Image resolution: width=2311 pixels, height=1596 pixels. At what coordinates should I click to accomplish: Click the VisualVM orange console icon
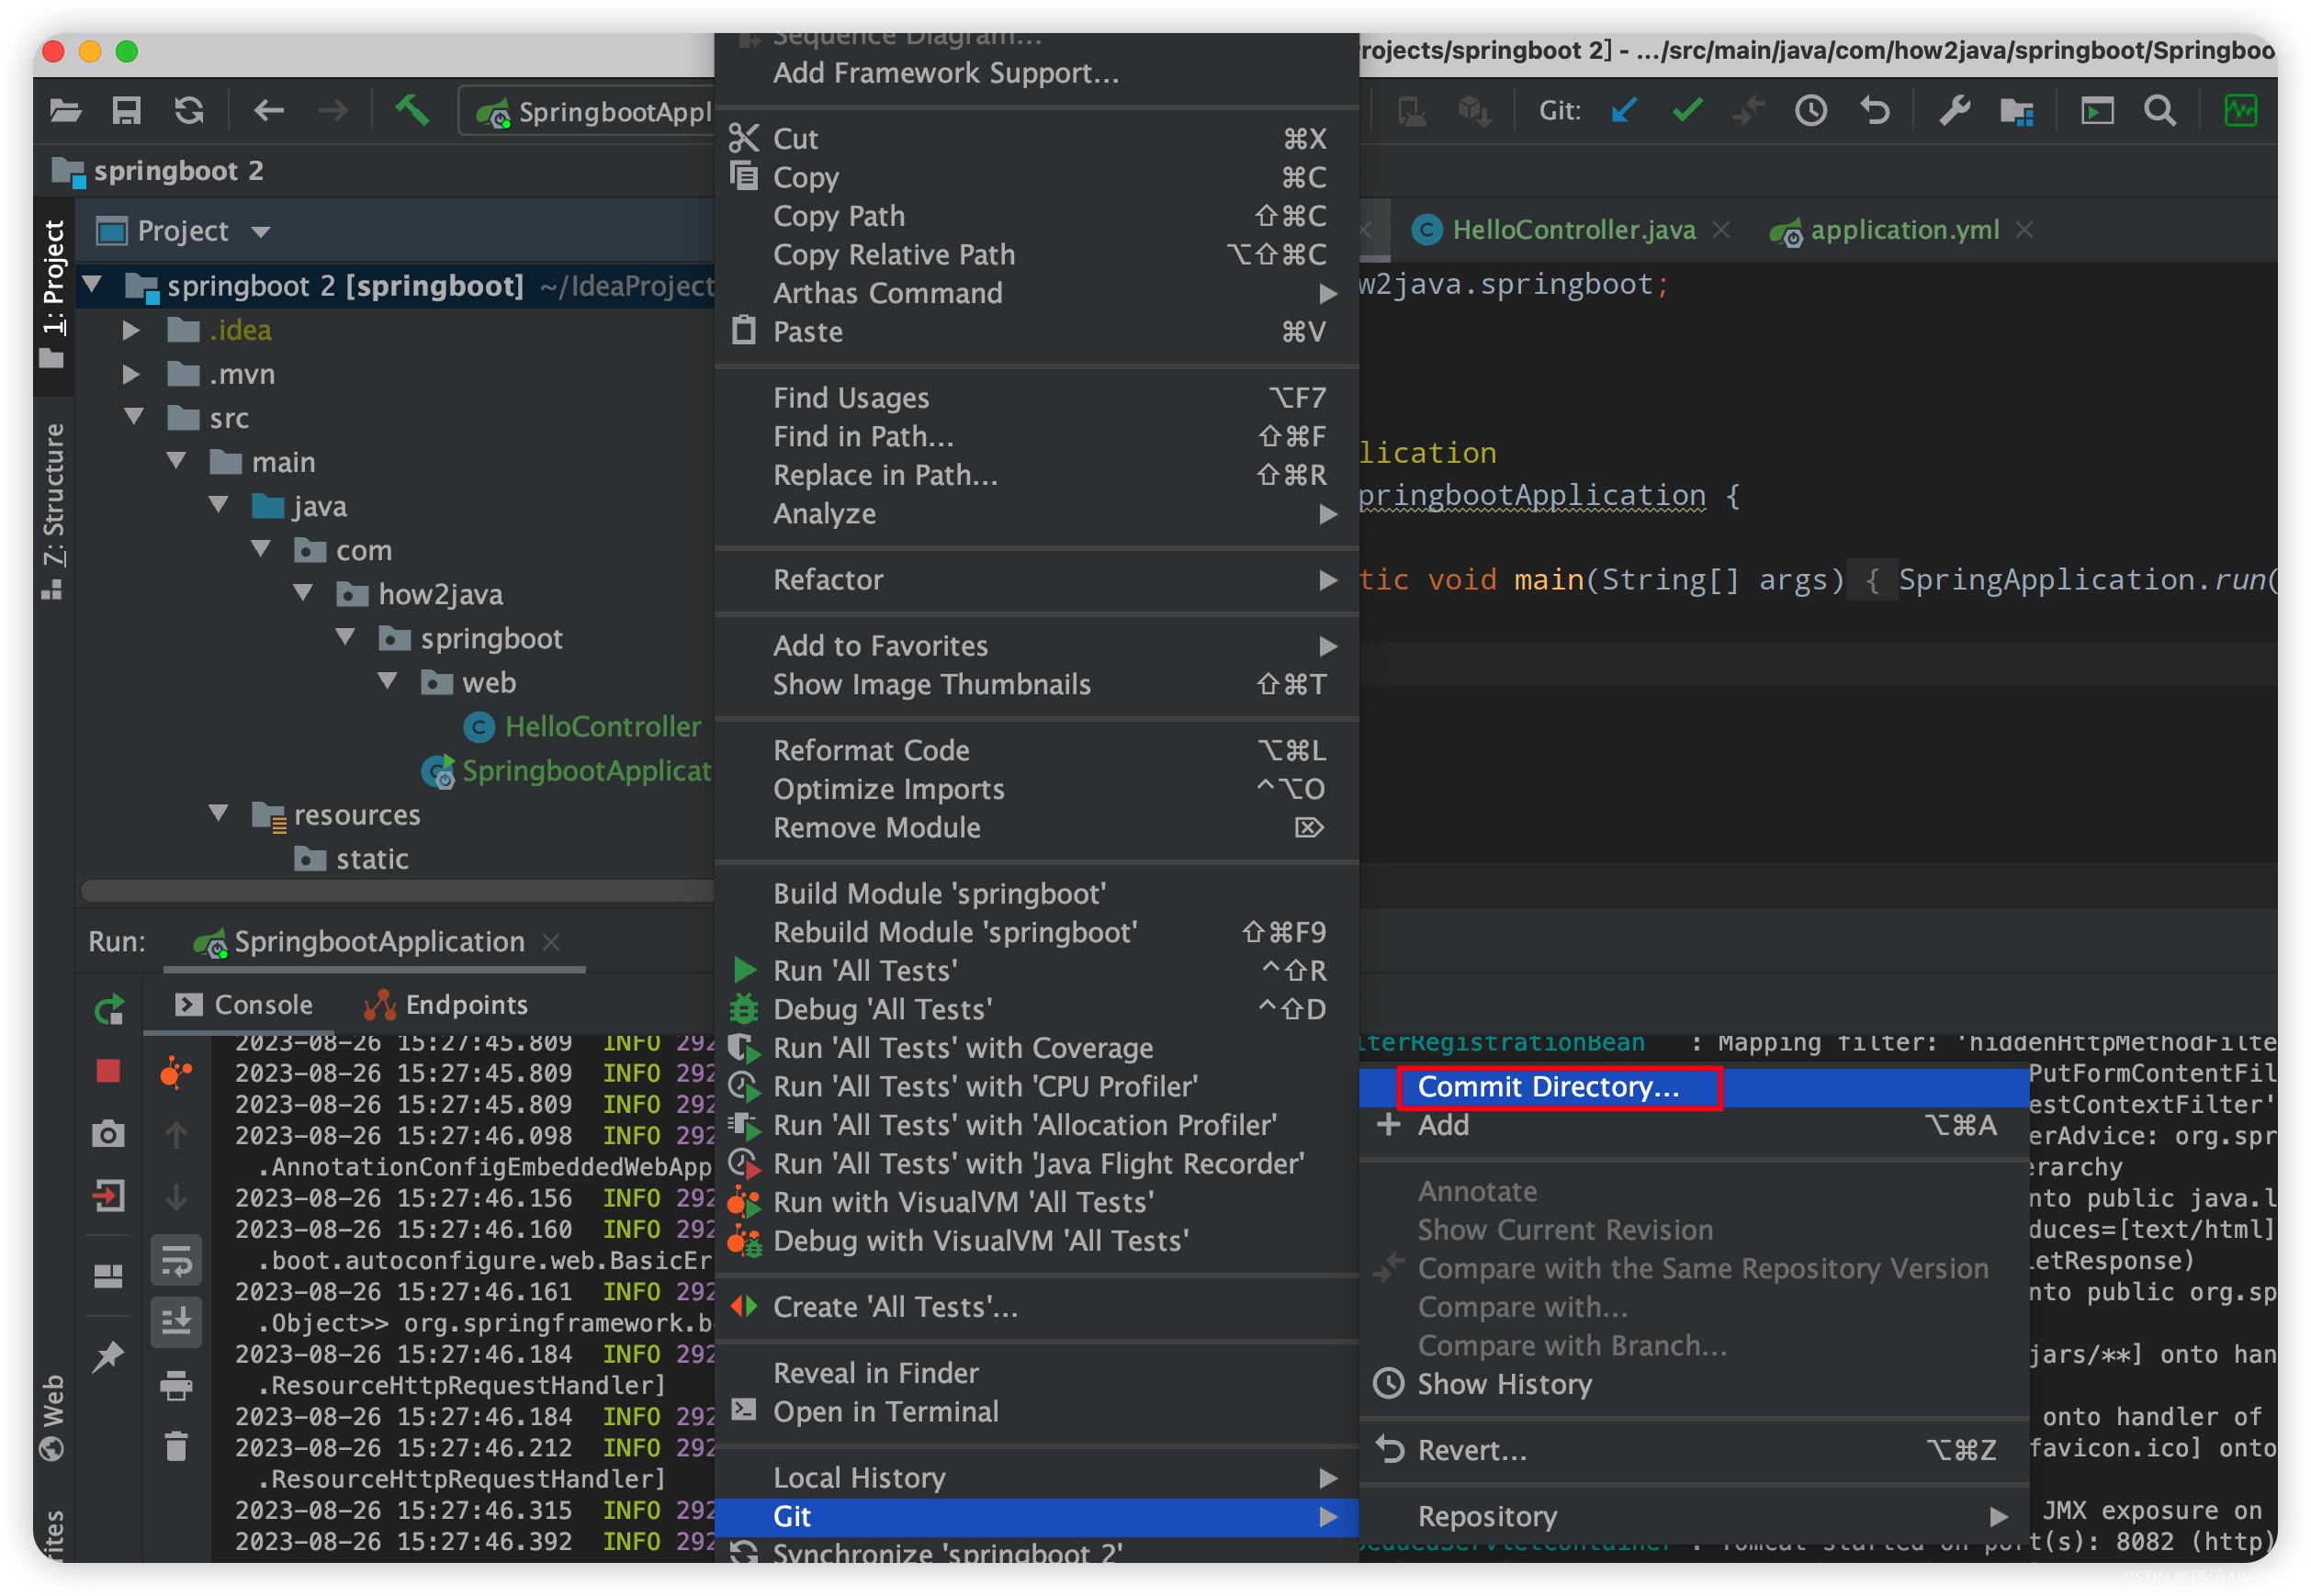pyautogui.click(x=176, y=1072)
